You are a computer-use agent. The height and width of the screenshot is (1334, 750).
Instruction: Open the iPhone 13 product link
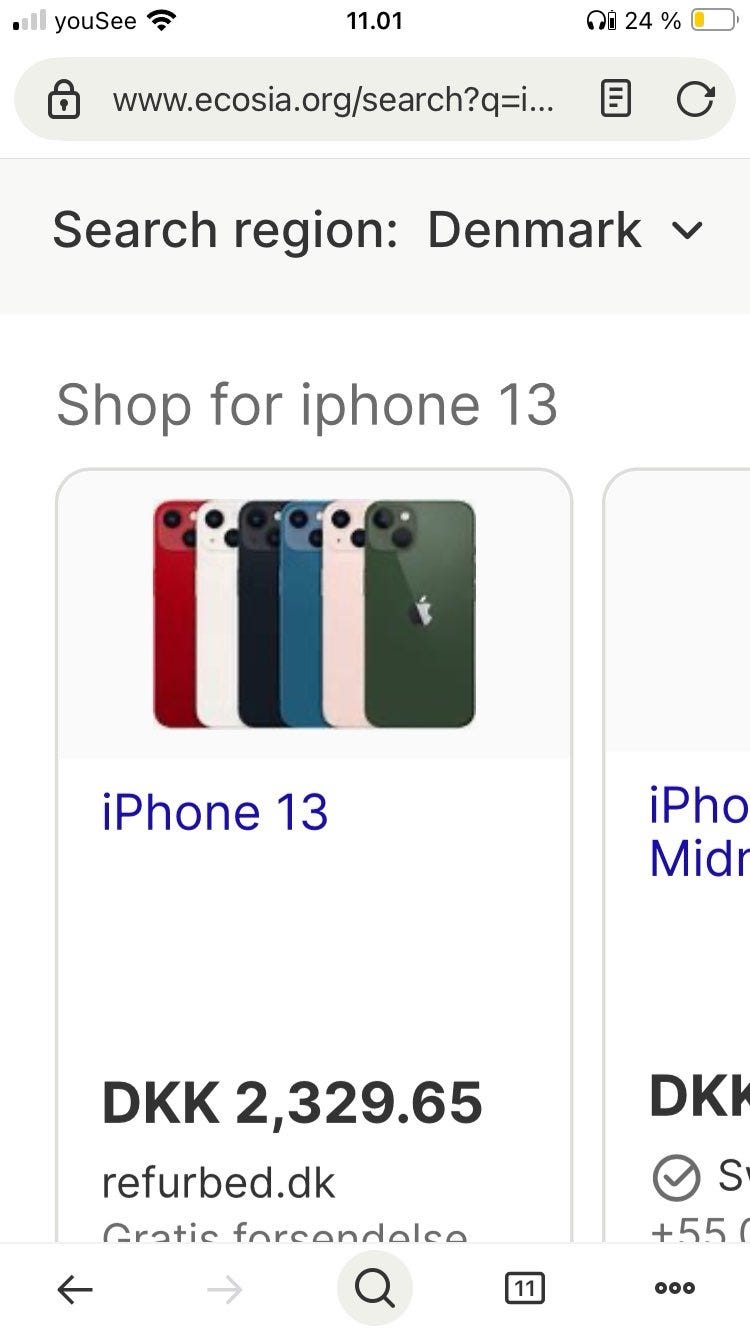(x=215, y=811)
